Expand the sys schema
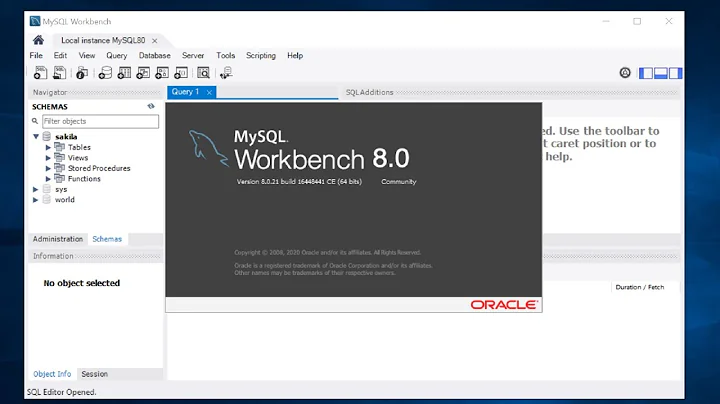Screen dimensions: 720x404 click(36, 189)
